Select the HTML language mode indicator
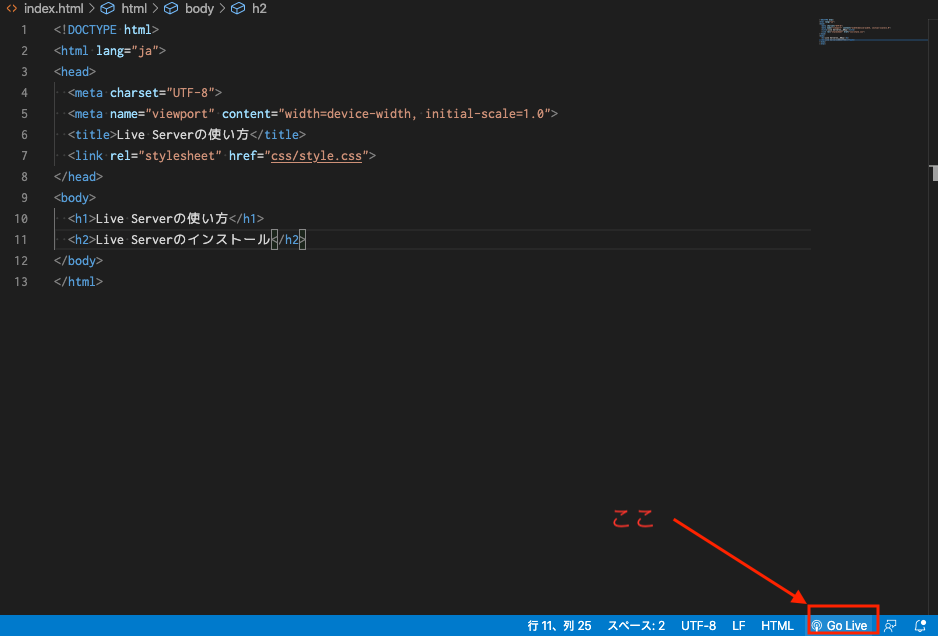The image size is (938, 636). coord(777,625)
